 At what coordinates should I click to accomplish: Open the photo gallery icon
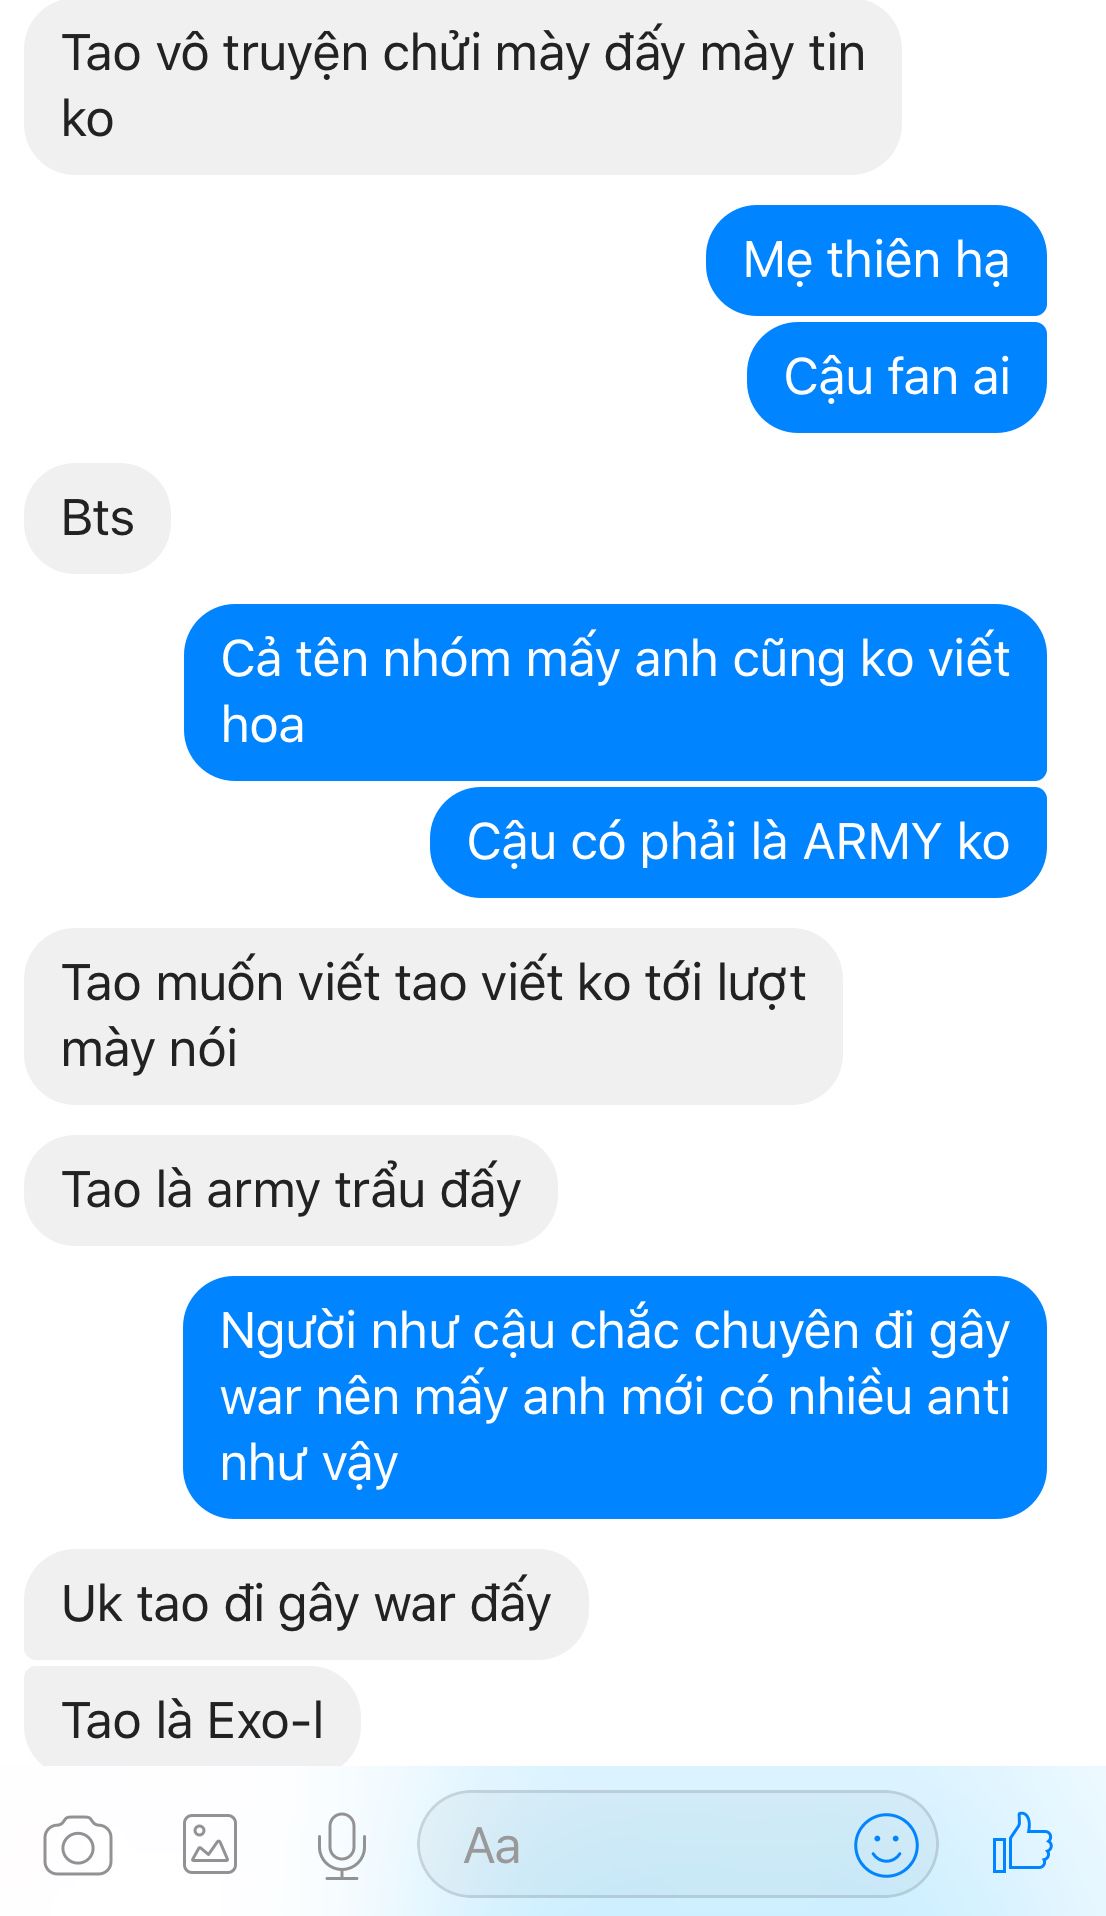(210, 1843)
